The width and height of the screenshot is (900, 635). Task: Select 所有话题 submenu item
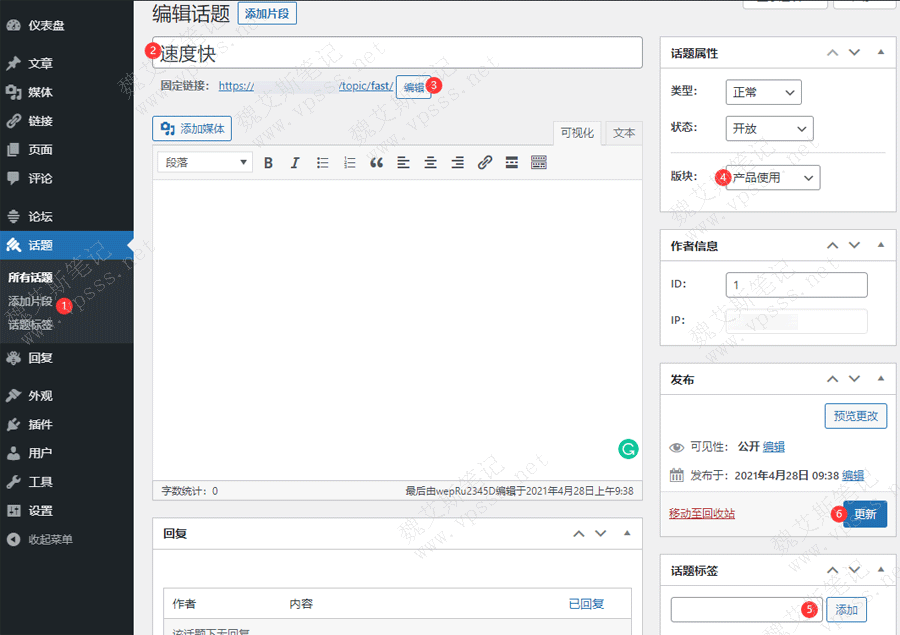pyautogui.click(x=30, y=277)
